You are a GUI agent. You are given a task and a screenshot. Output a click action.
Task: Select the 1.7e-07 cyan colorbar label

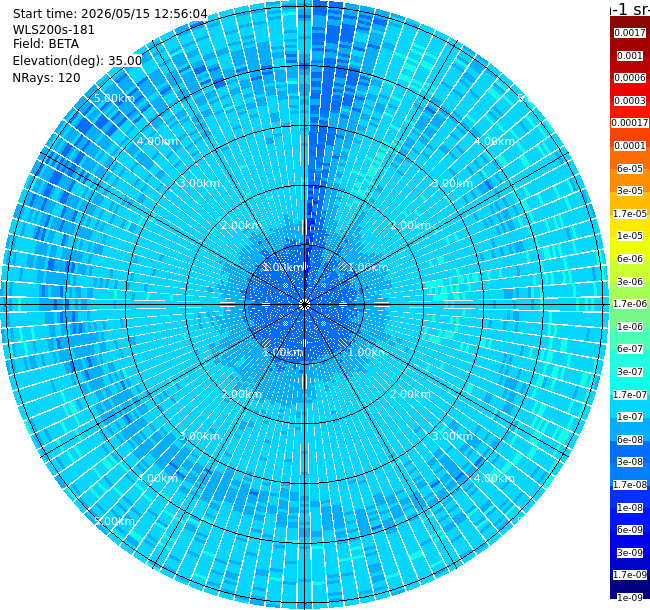(630, 395)
